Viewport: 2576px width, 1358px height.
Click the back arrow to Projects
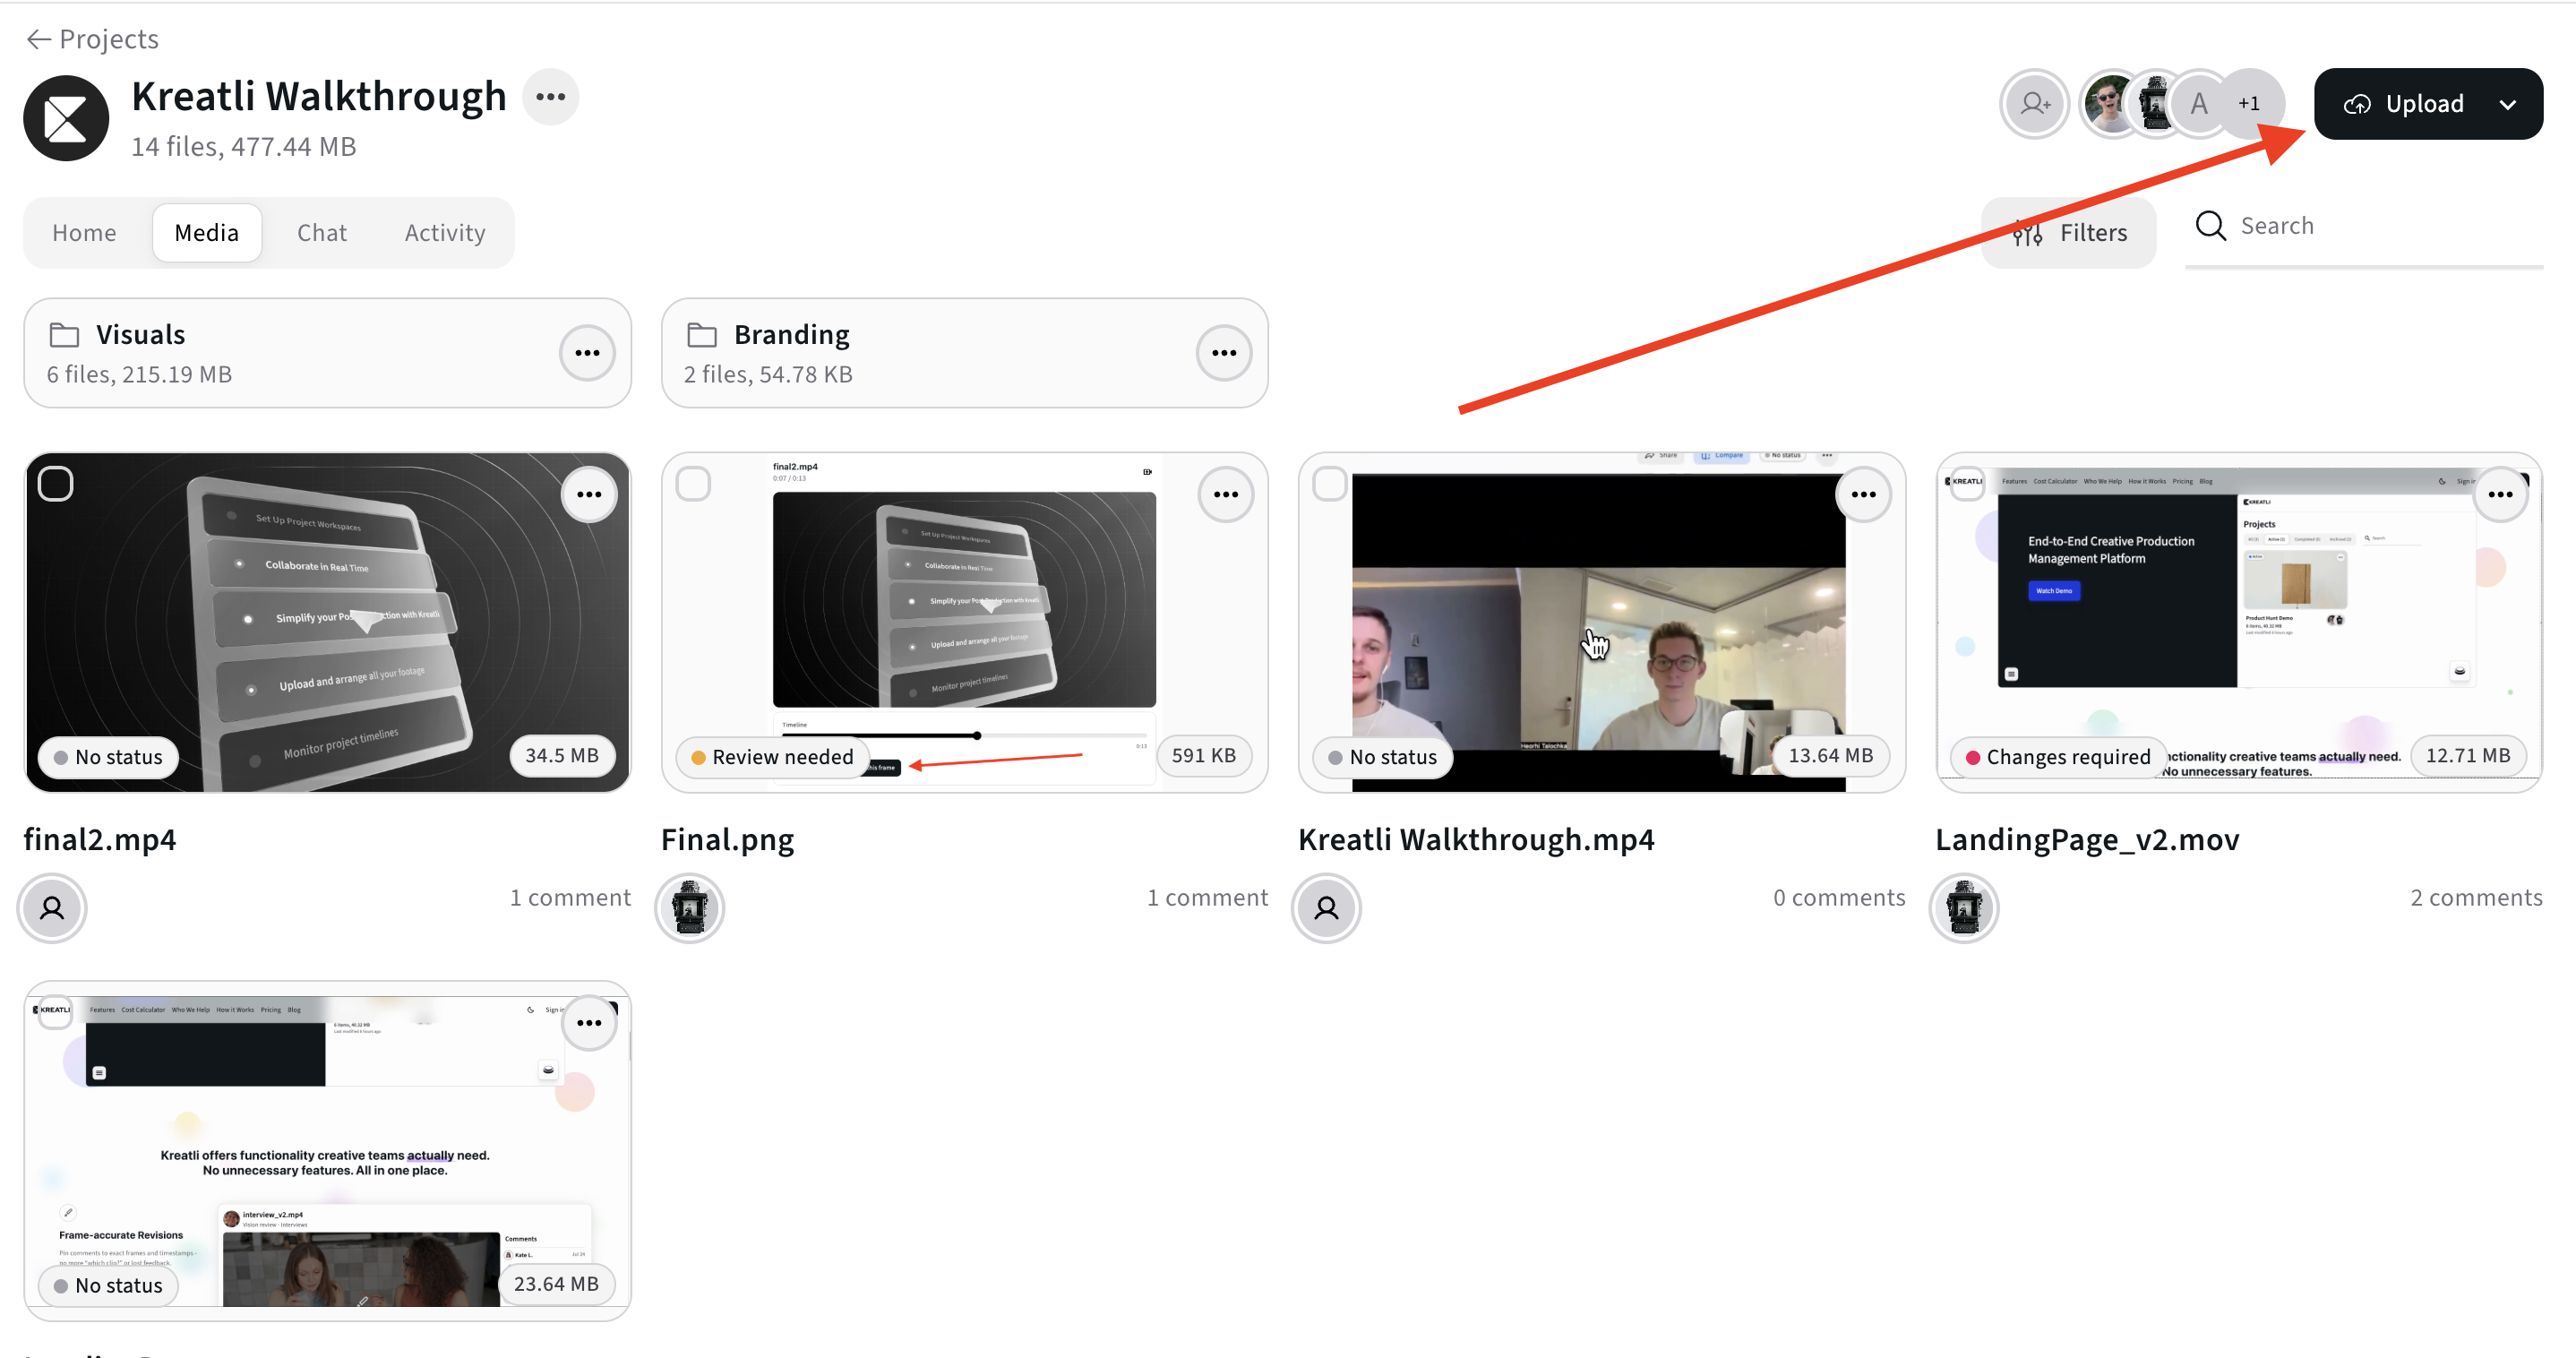(38, 39)
